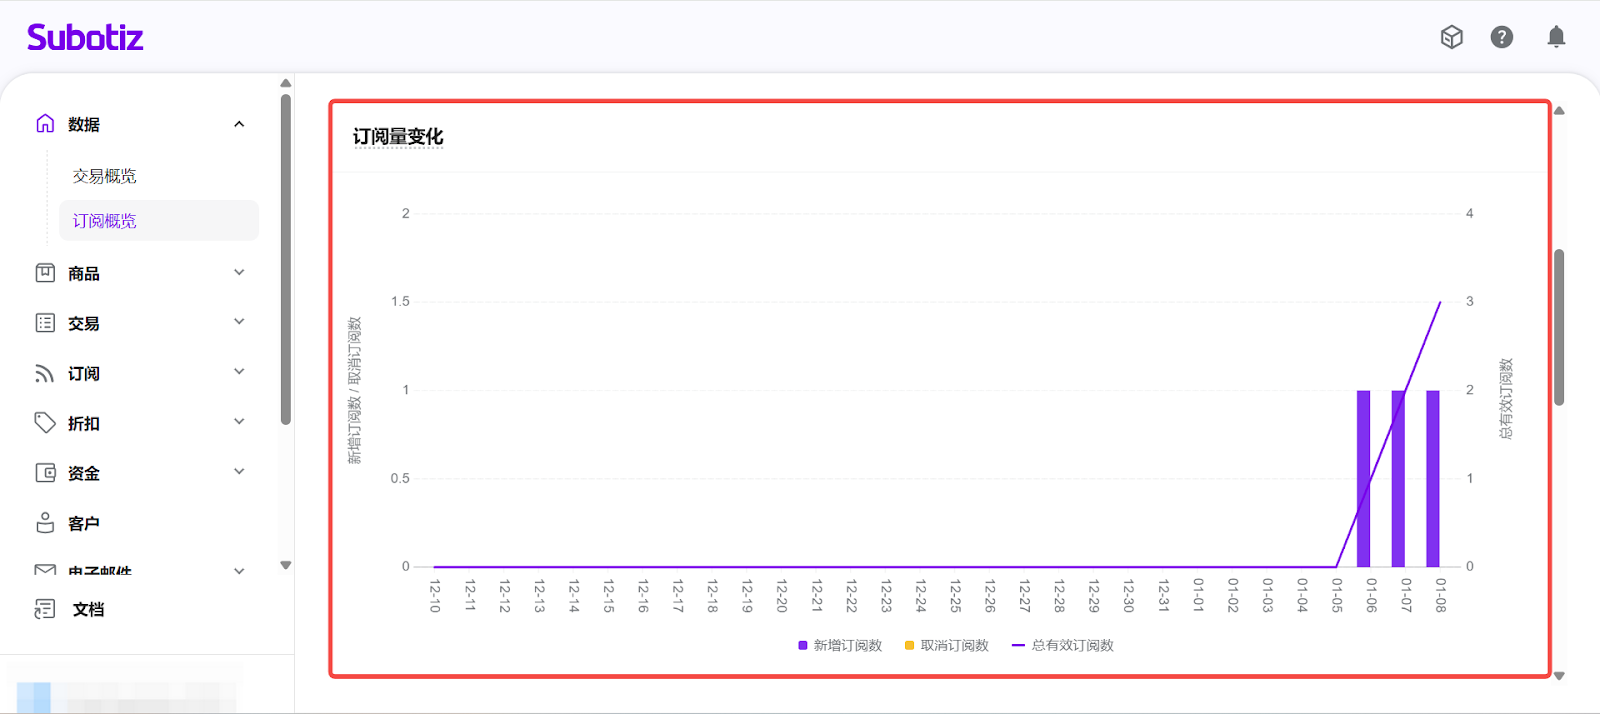1600x714 pixels.
Task: Open the help question mark icon
Action: click(x=1501, y=37)
